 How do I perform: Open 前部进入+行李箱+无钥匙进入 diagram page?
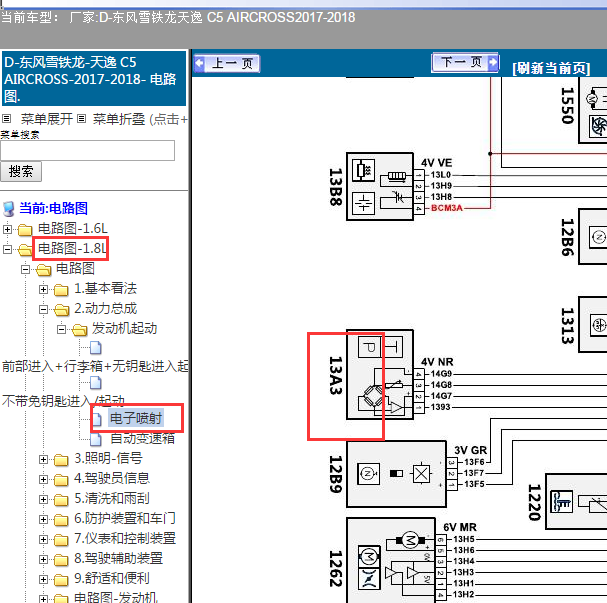coord(95,366)
